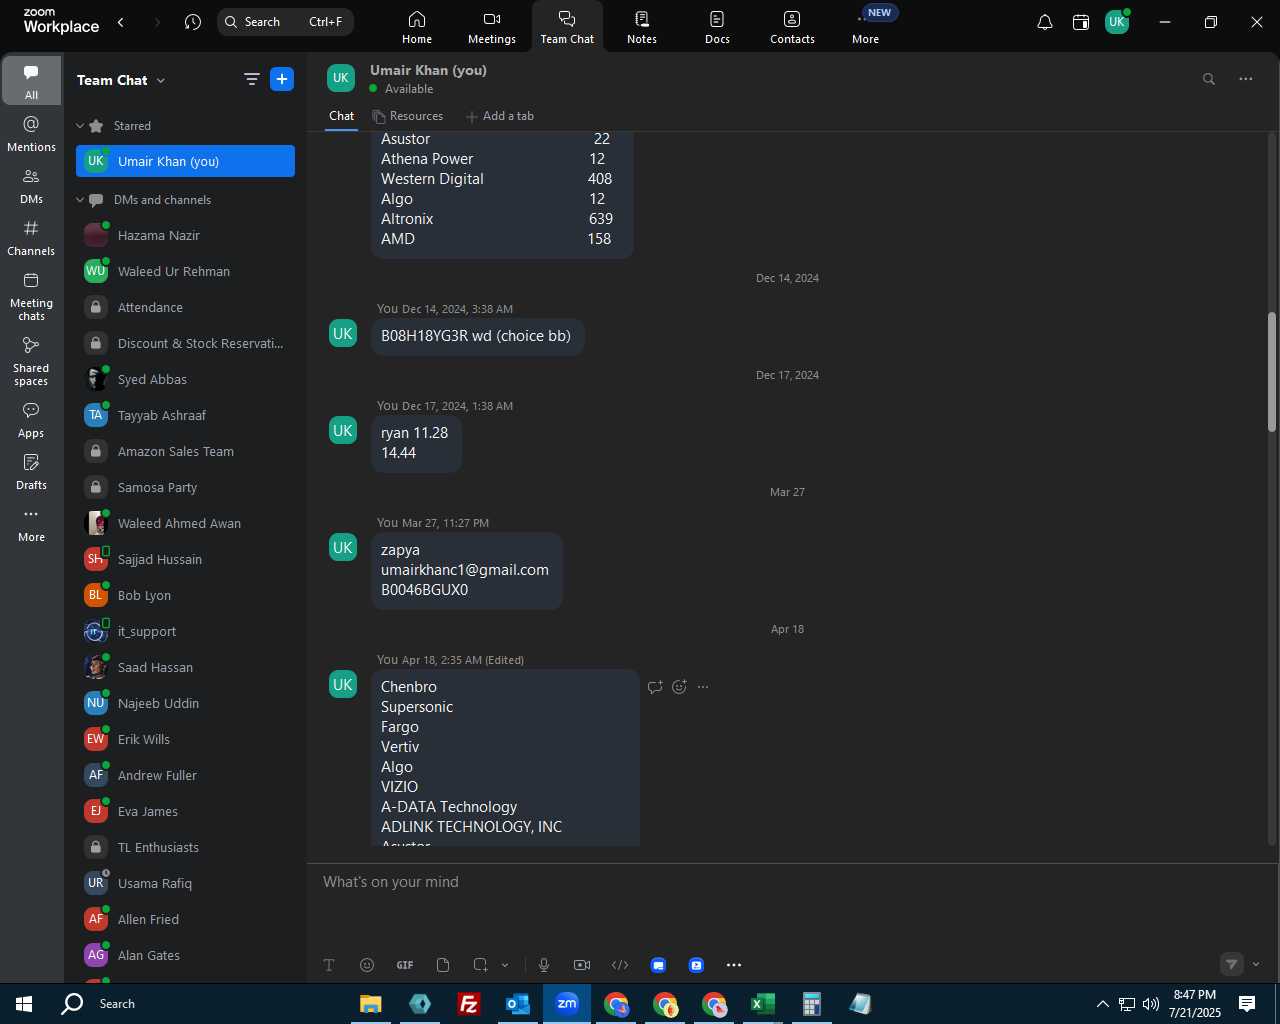This screenshot has width=1280, height=1024.
Task: Open the Amazon Sales Team channel
Action: (186, 452)
